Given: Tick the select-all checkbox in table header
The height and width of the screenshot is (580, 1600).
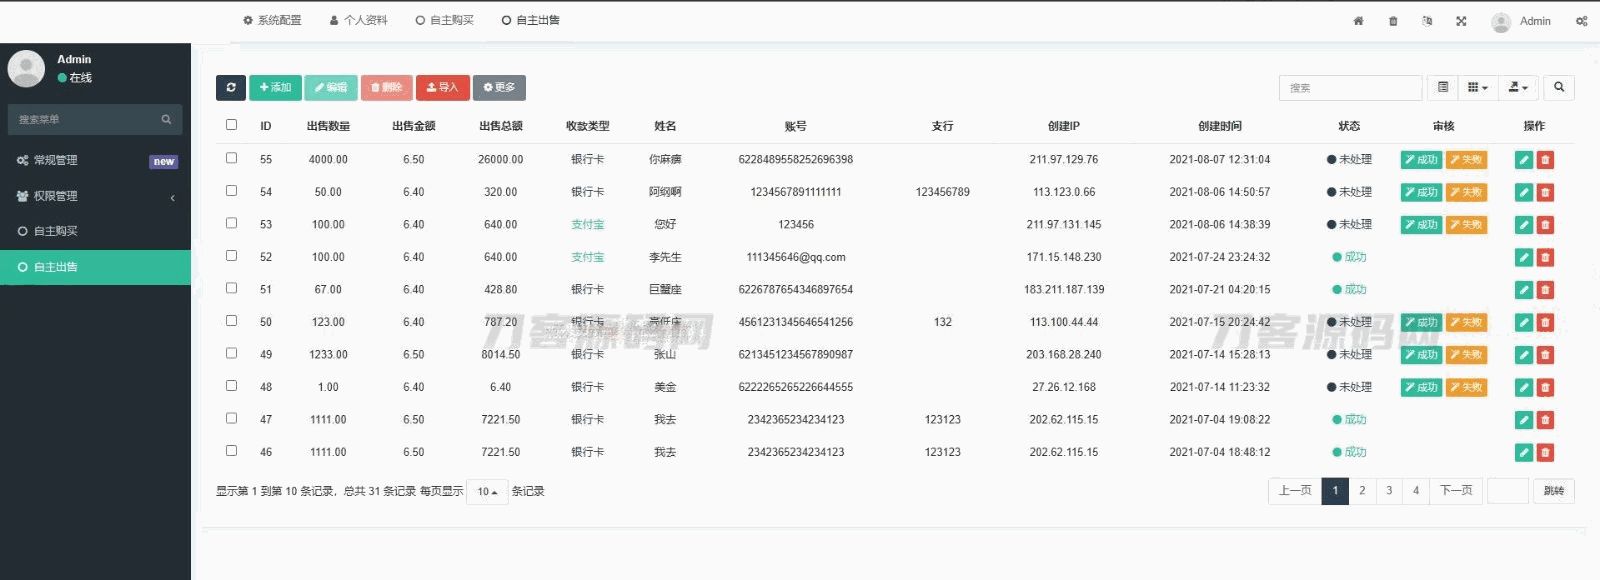Looking at the screenshot, I should [232, 125].
